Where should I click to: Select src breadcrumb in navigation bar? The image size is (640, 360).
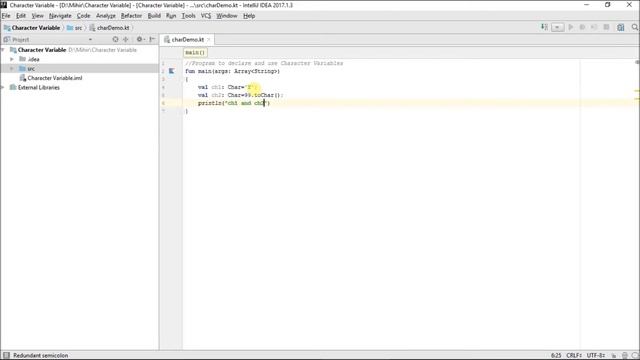click(x=75, y=28)
